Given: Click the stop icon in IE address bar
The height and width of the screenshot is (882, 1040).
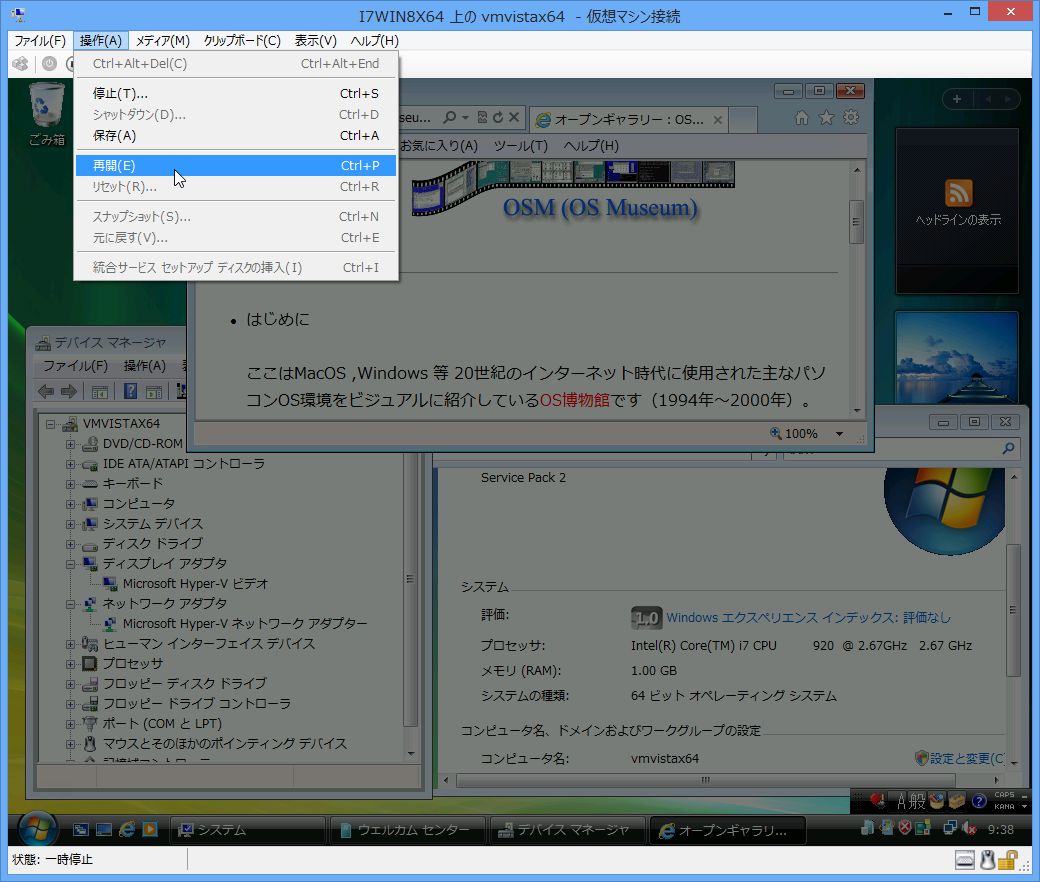Looking at the screenshot, I should pos(514,117).
